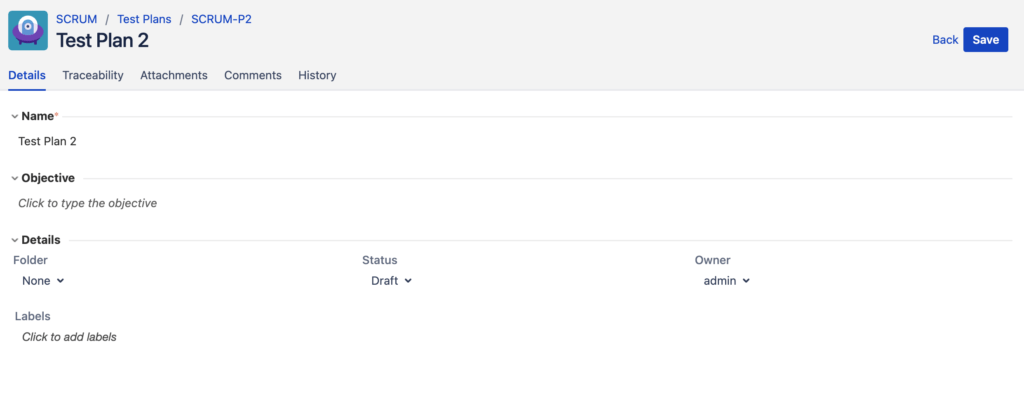Go to Test Plans breadcrumb

144,19
